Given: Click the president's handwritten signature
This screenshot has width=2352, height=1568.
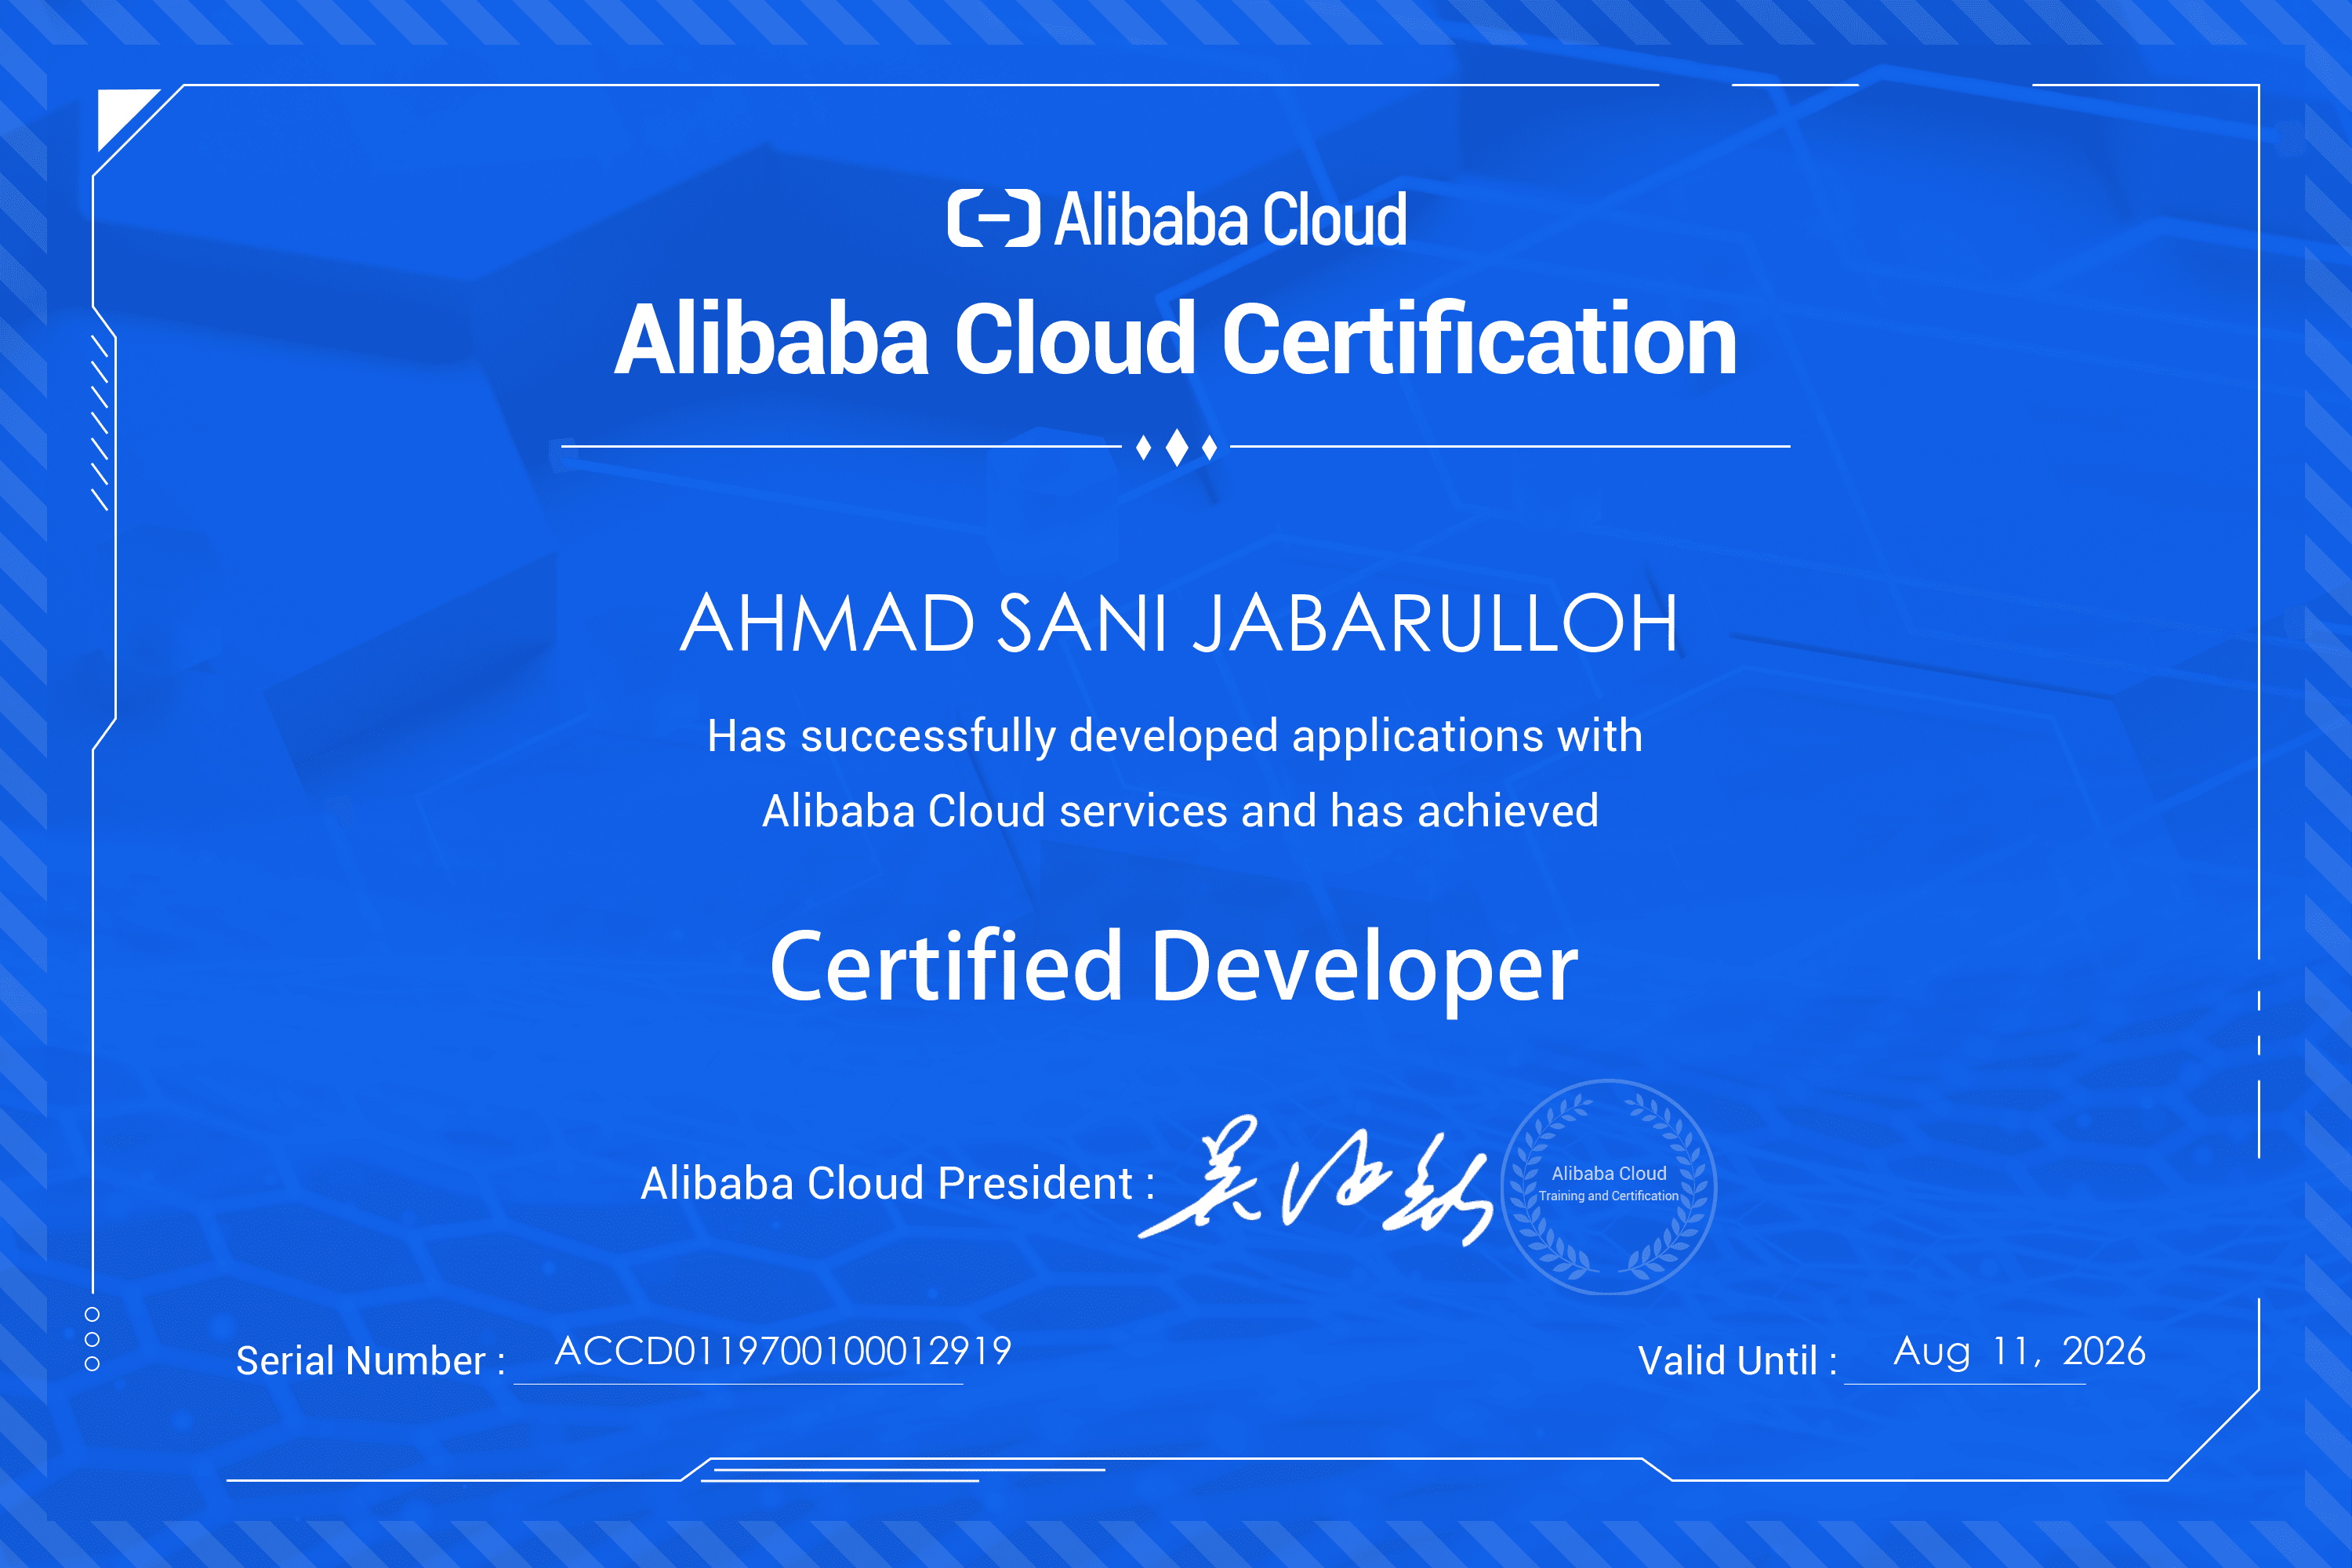Looking at the screenshot, I should point(1316,1180).
